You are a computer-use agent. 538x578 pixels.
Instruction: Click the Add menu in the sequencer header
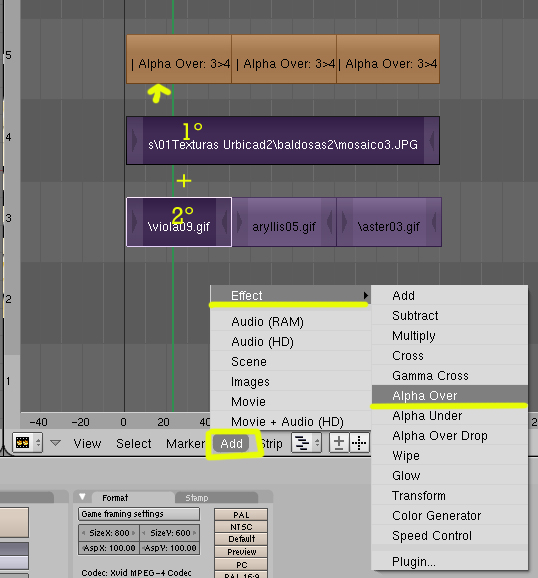click(232, 443)
